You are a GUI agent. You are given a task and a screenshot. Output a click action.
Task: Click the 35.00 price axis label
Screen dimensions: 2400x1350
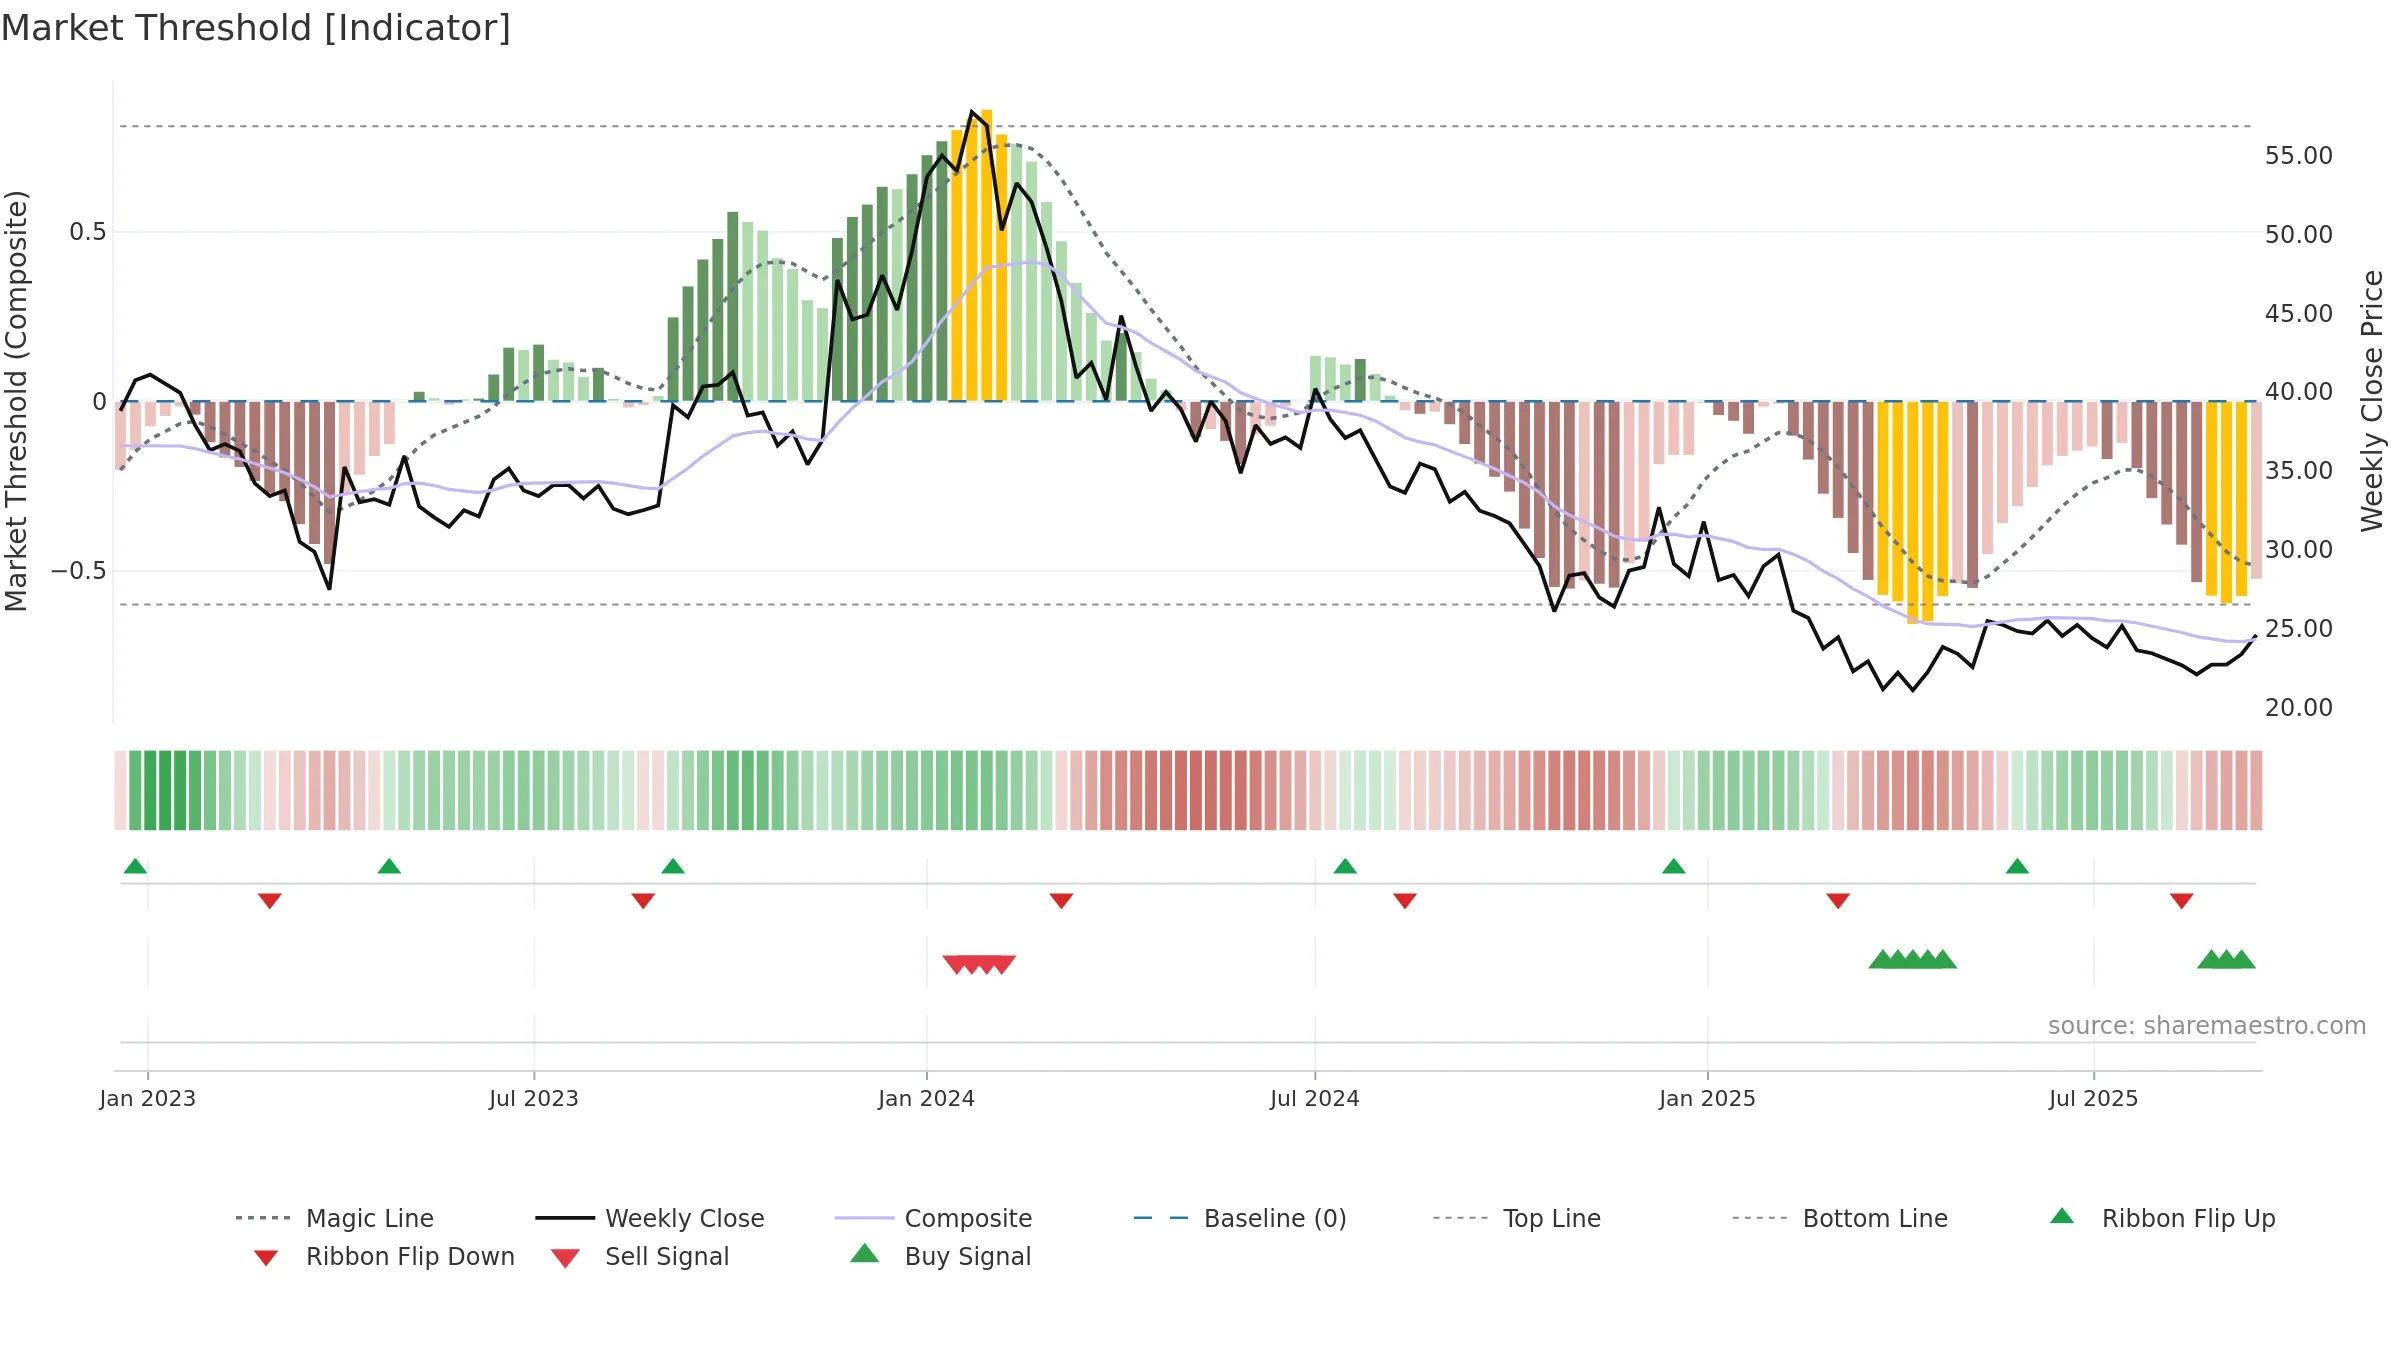point(2299,471)
